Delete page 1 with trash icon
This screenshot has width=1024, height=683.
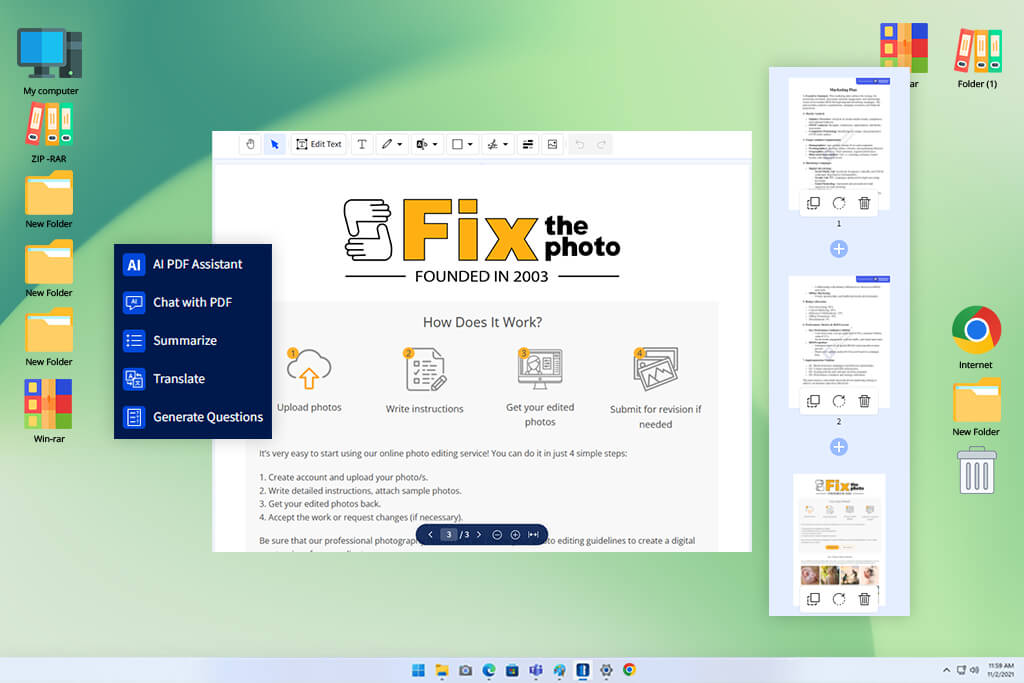click(864, 203)
